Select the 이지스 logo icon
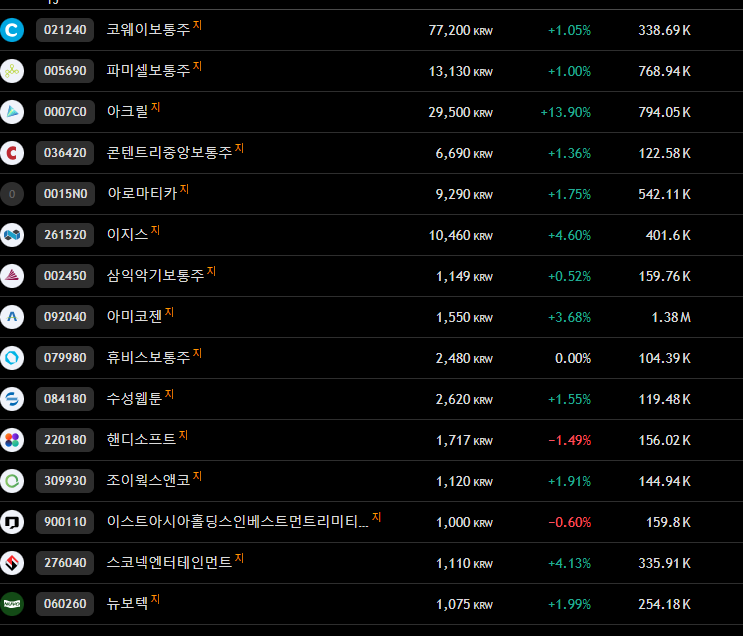Viewport: 743px width, 636px height. point(12,235)
